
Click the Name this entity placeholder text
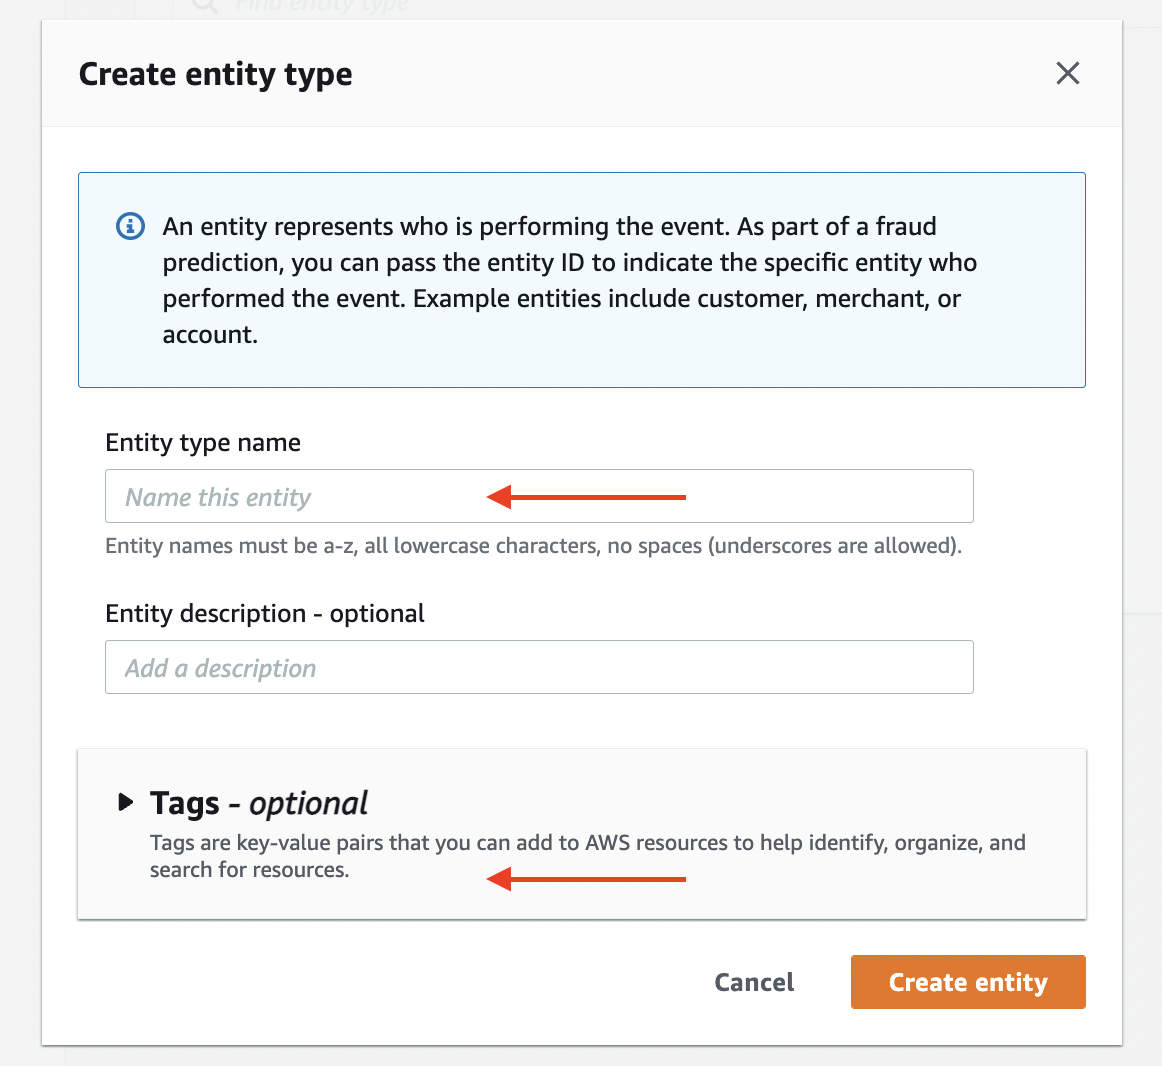(x=218, y=497)
